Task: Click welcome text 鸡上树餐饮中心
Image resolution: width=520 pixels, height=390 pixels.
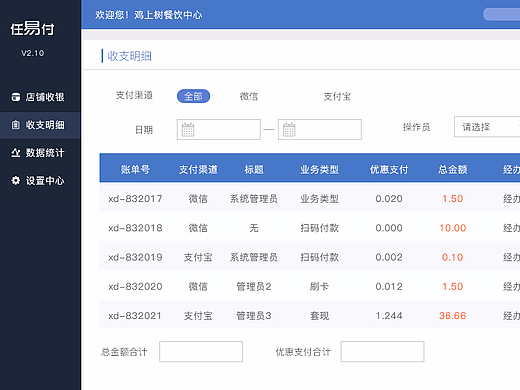Action: [x=168, y=15]
